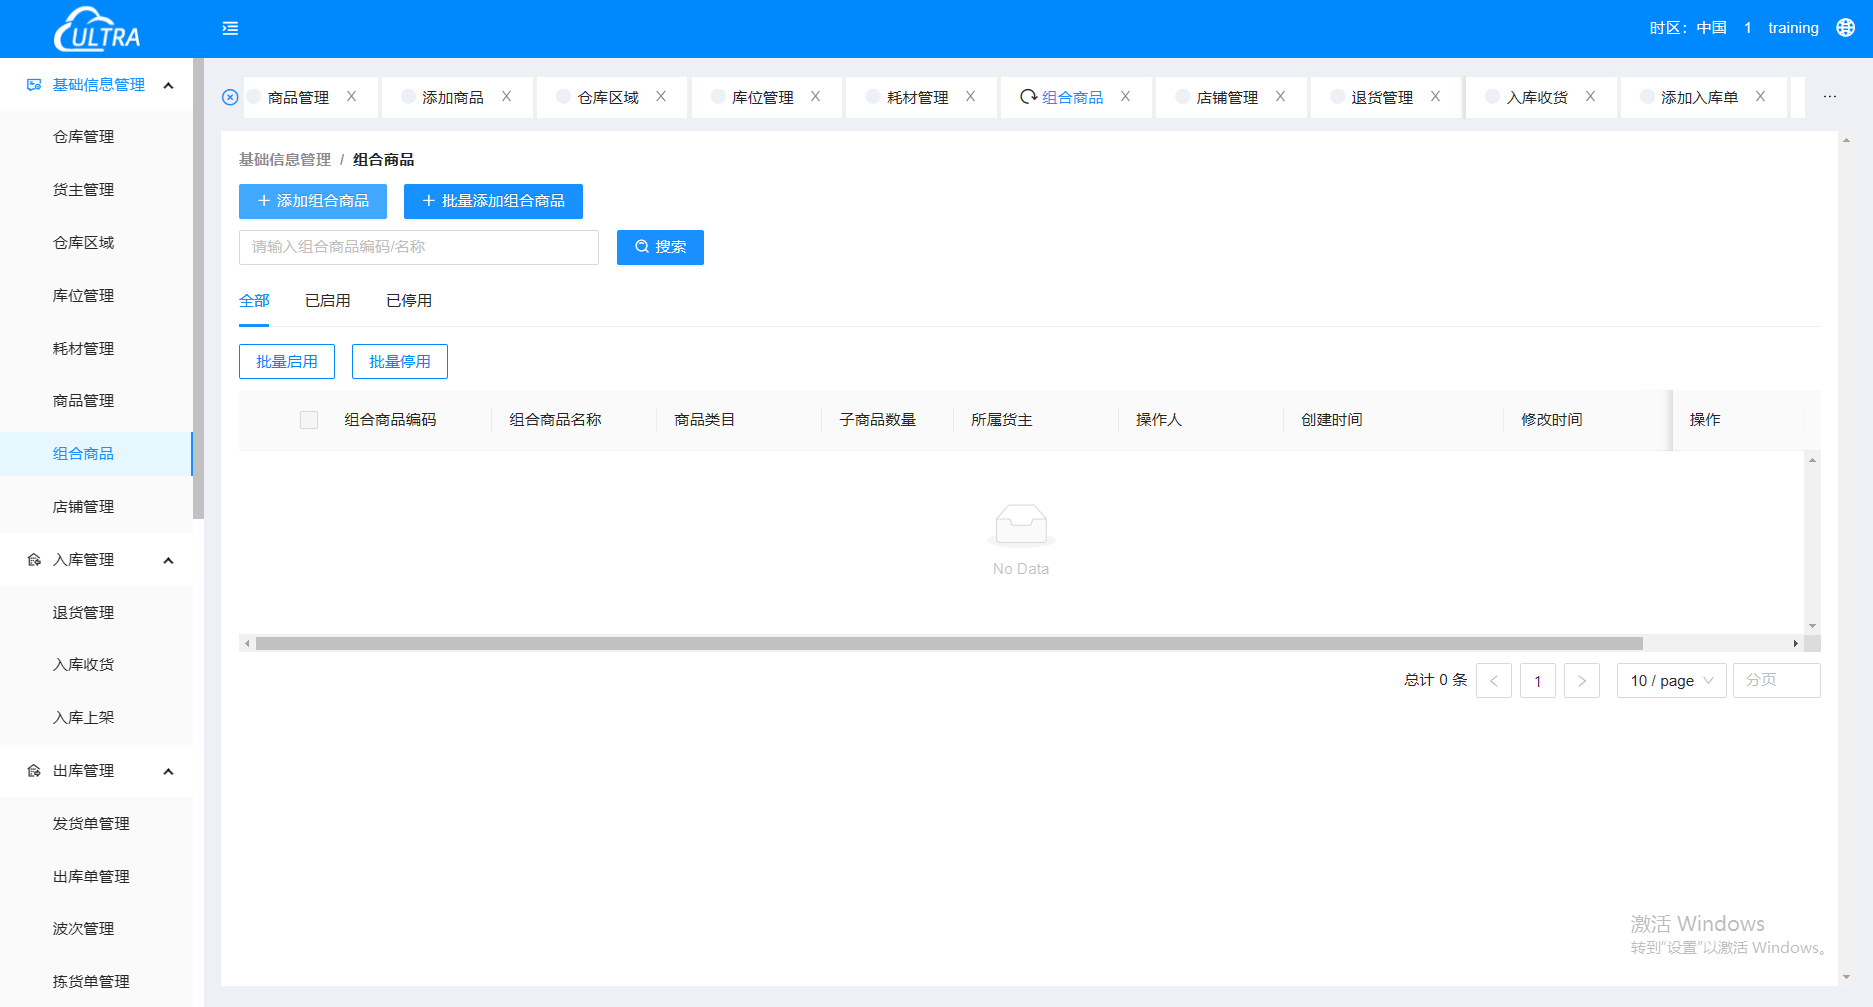Switch to the 耗材管理 tab
Screen dimensions: 1873x1007
point(917,97)
